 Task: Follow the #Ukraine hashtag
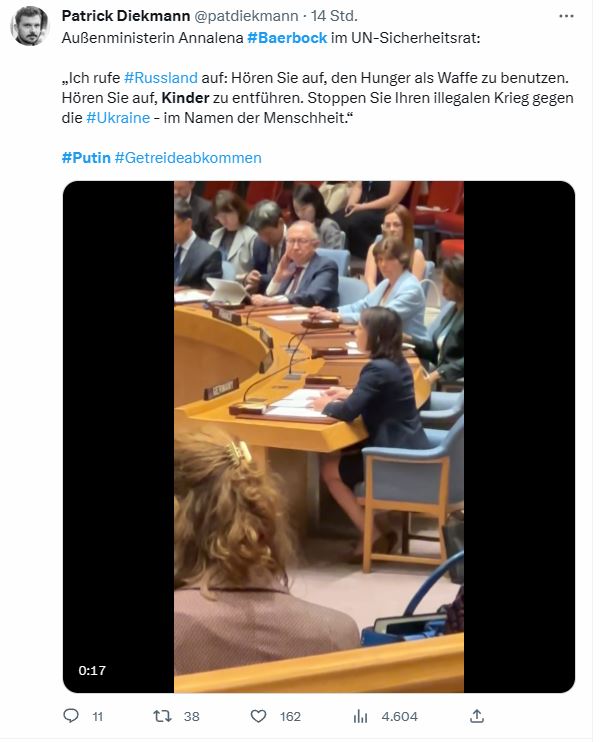coord(118,117)
